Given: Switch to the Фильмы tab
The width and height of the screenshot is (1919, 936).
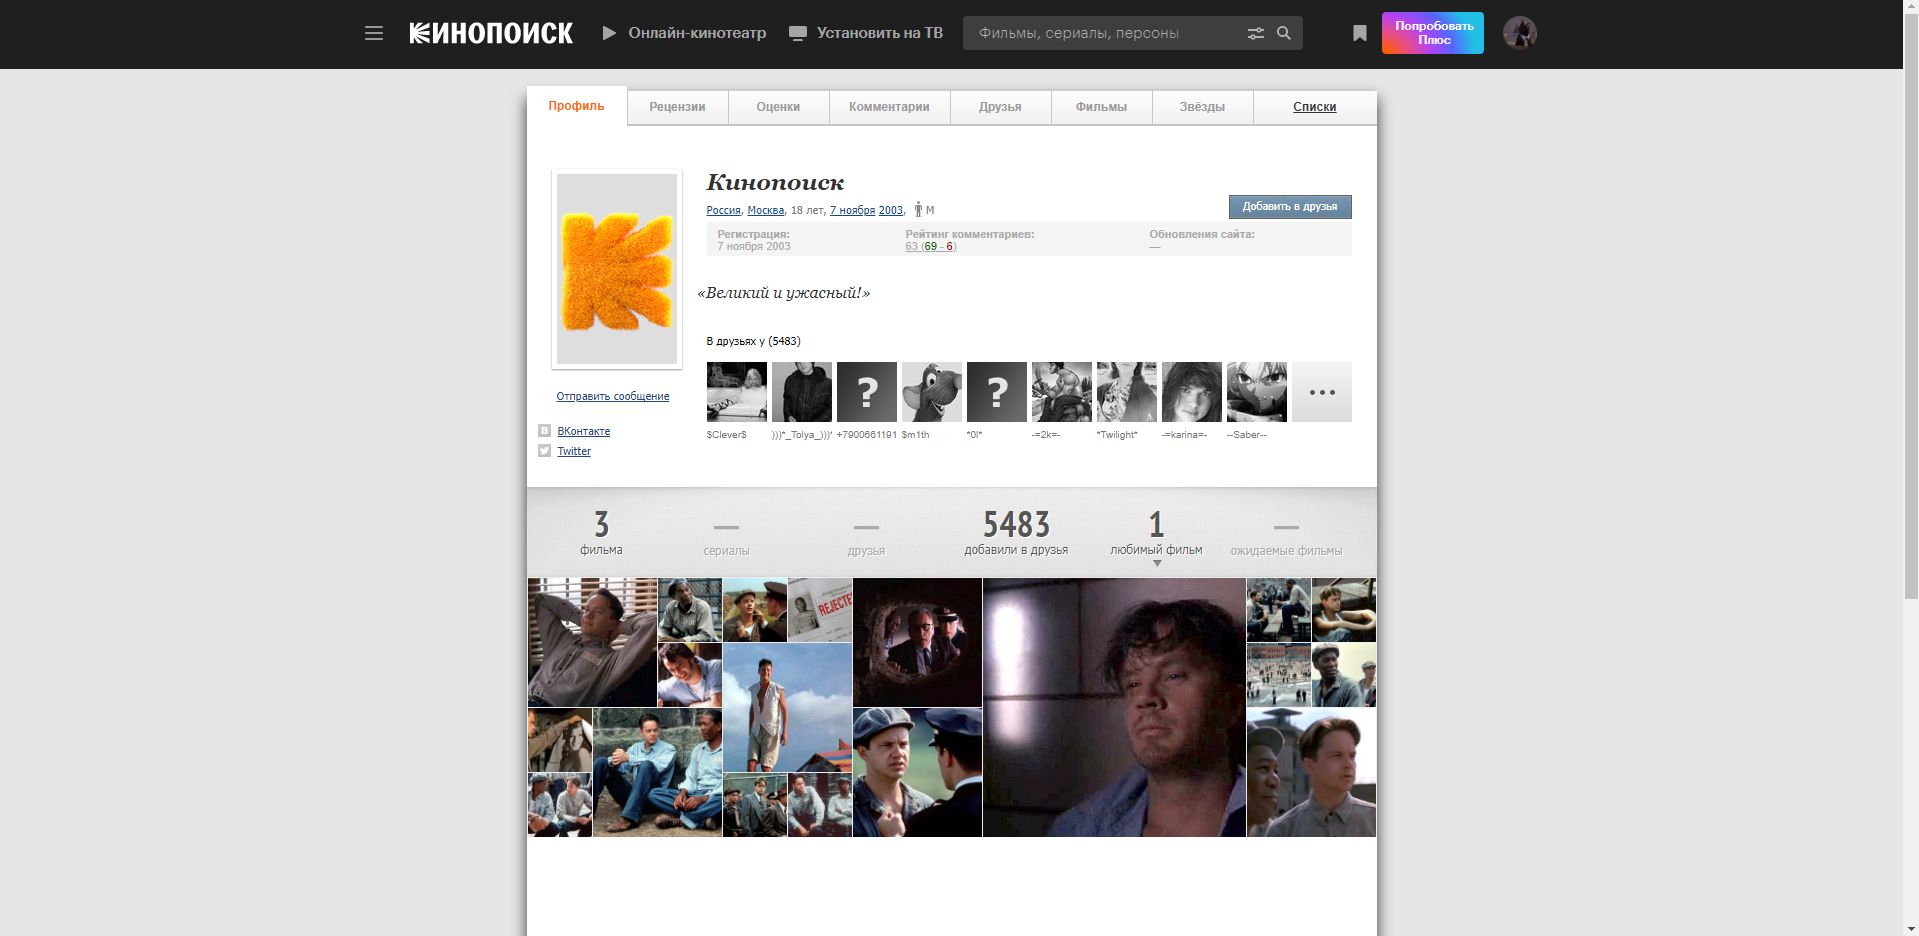Looking at the screenshot, I should point(1101,107).
